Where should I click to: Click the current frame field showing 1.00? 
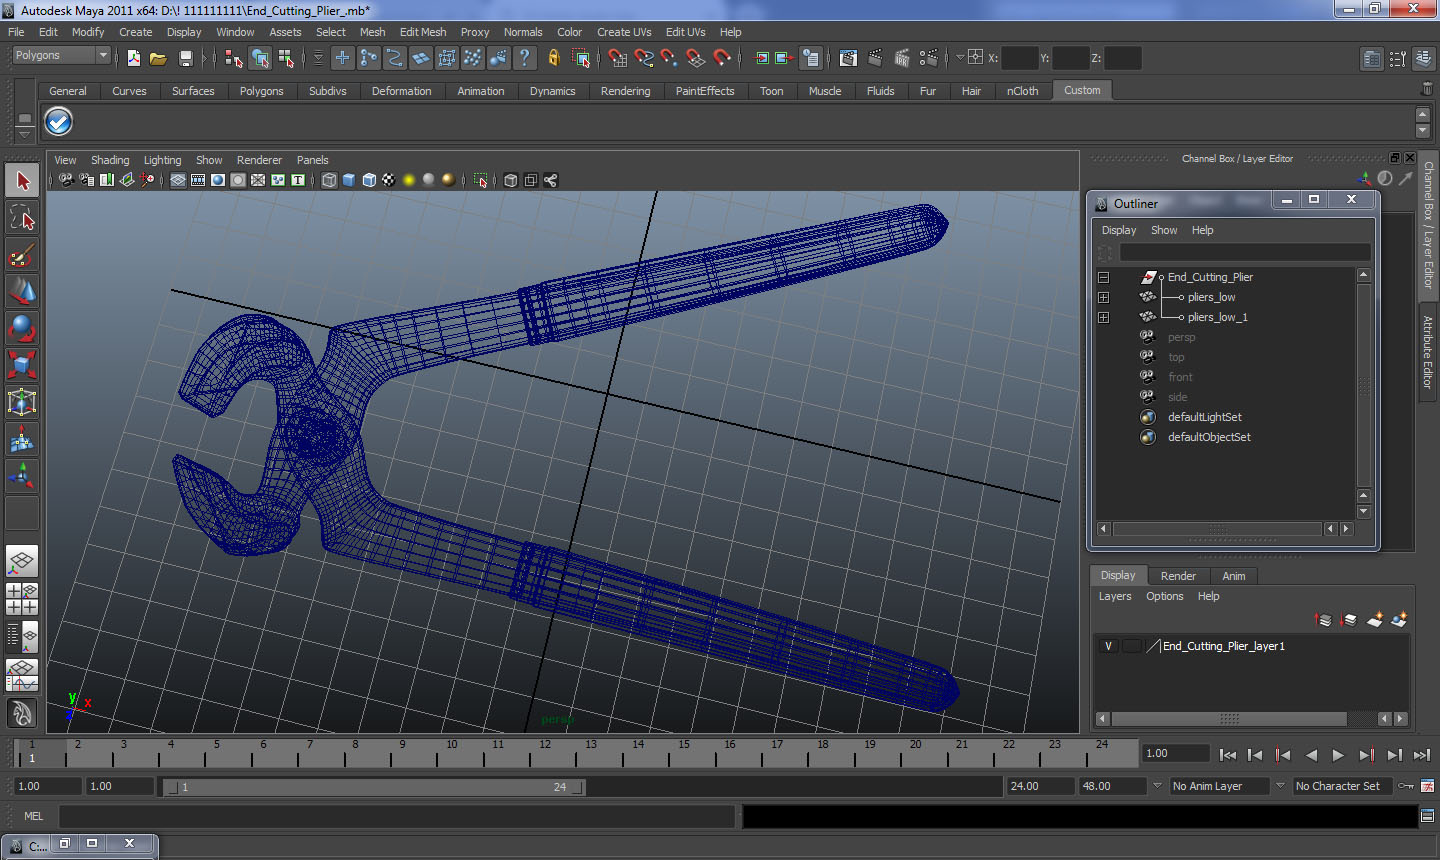(1176, 754)
